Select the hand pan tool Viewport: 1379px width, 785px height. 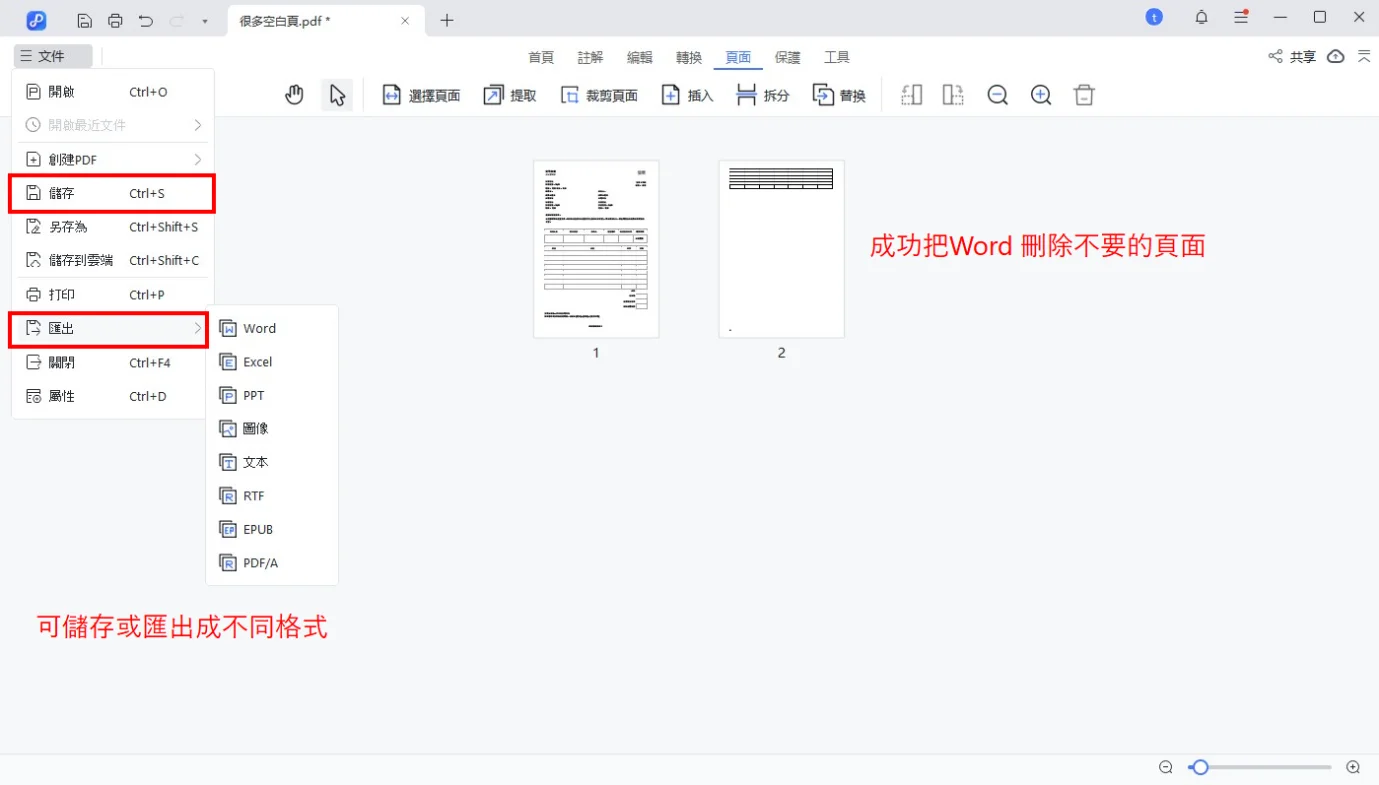(294, 94)
